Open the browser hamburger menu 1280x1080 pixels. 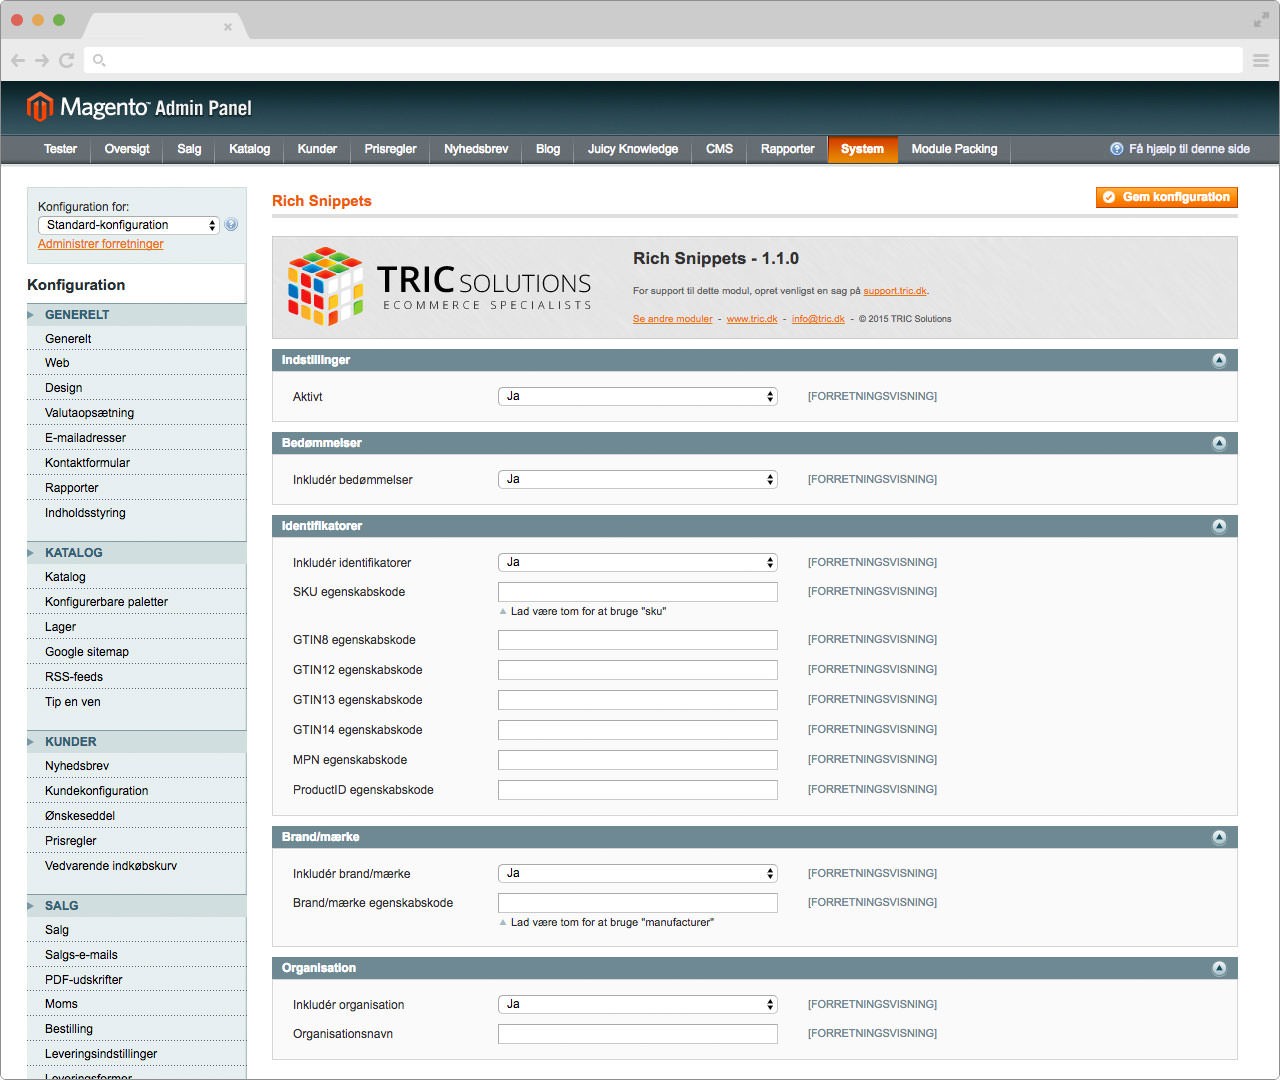point(1261,61)
